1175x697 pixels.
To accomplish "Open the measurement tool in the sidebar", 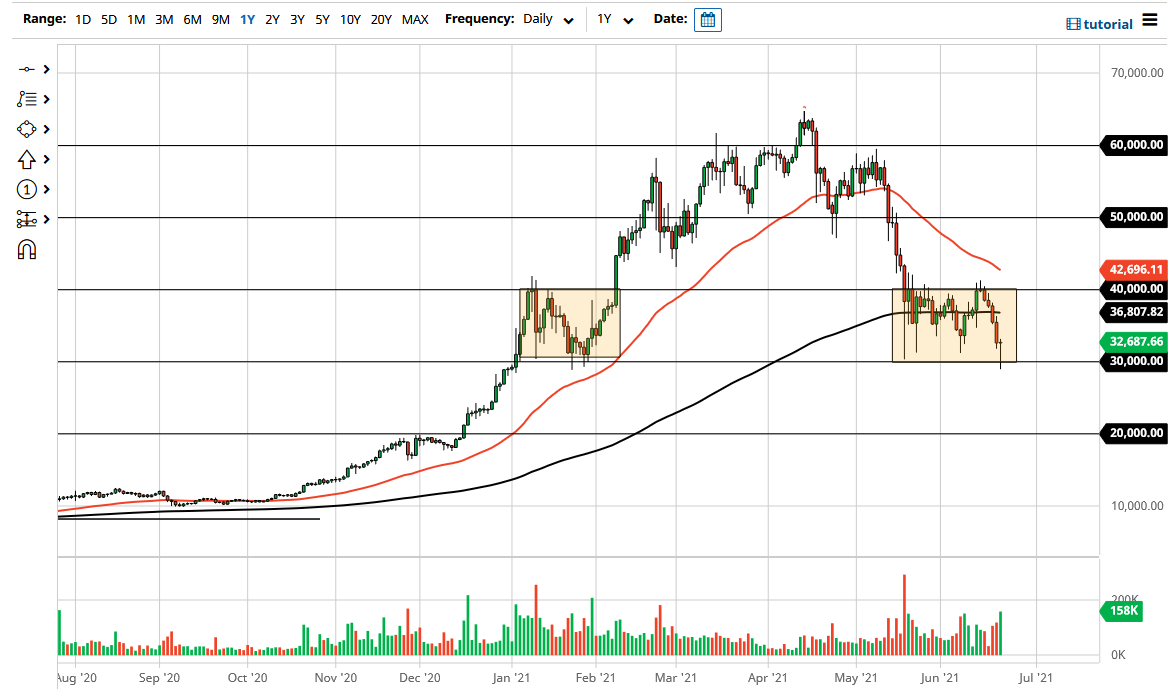I will 27,219.
